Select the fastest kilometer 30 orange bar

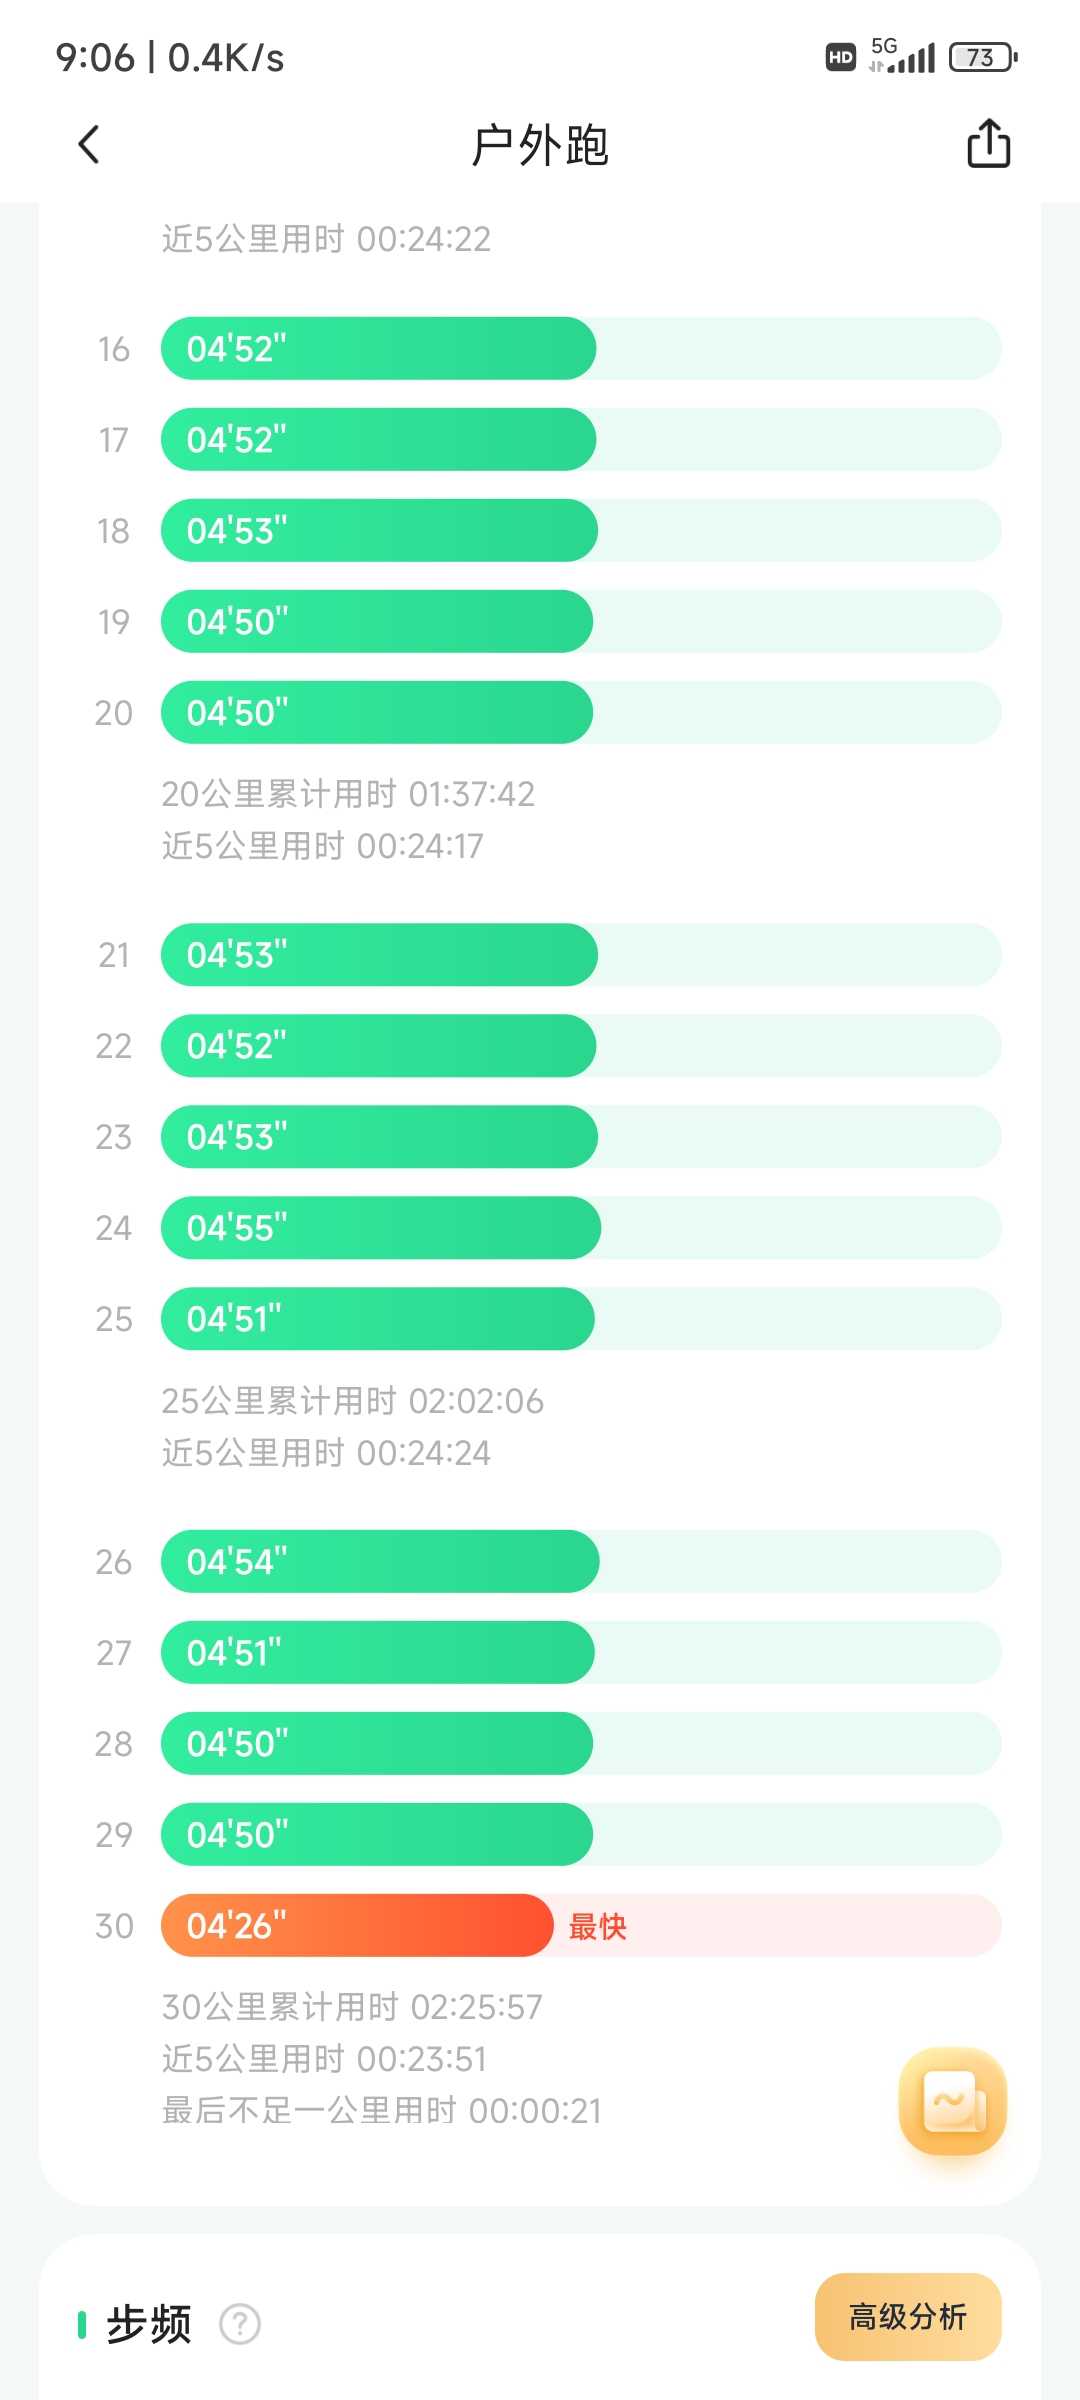coord(357,1925)
